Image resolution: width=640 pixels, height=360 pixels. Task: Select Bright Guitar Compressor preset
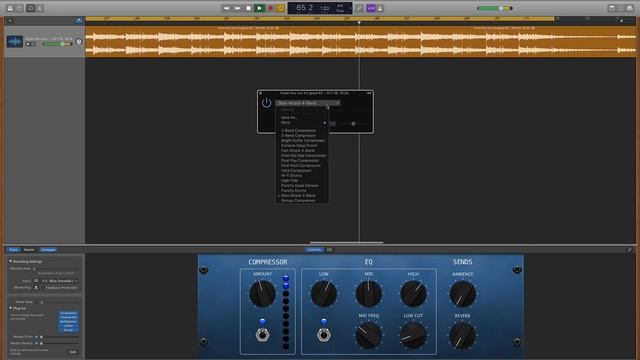click(x=302, y=140)
